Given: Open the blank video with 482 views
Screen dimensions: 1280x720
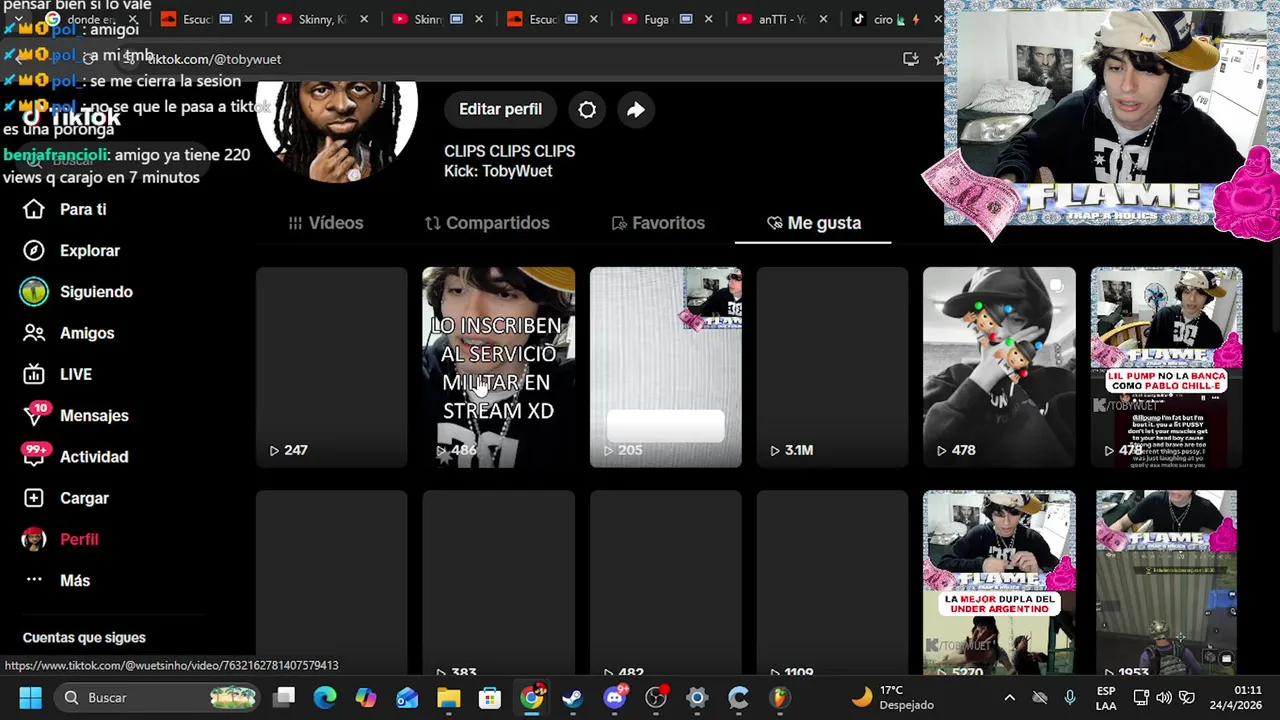Looking at the screenshot, I should coord(665,583).
